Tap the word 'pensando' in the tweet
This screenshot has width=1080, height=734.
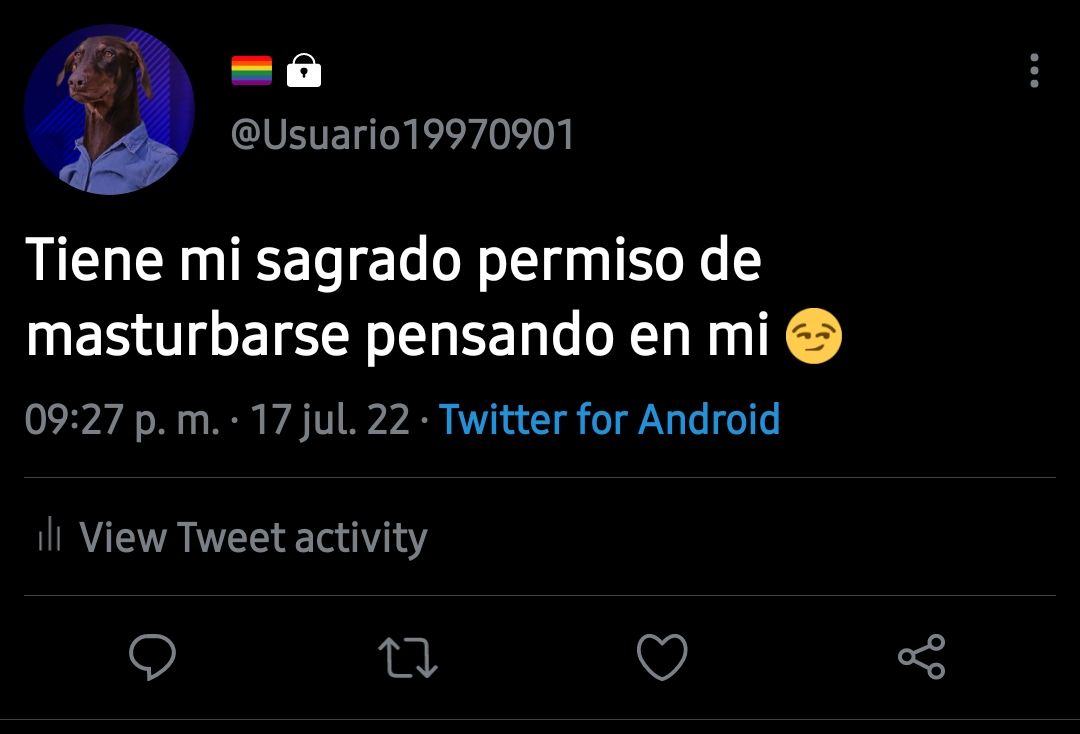(x=489, y=338)
